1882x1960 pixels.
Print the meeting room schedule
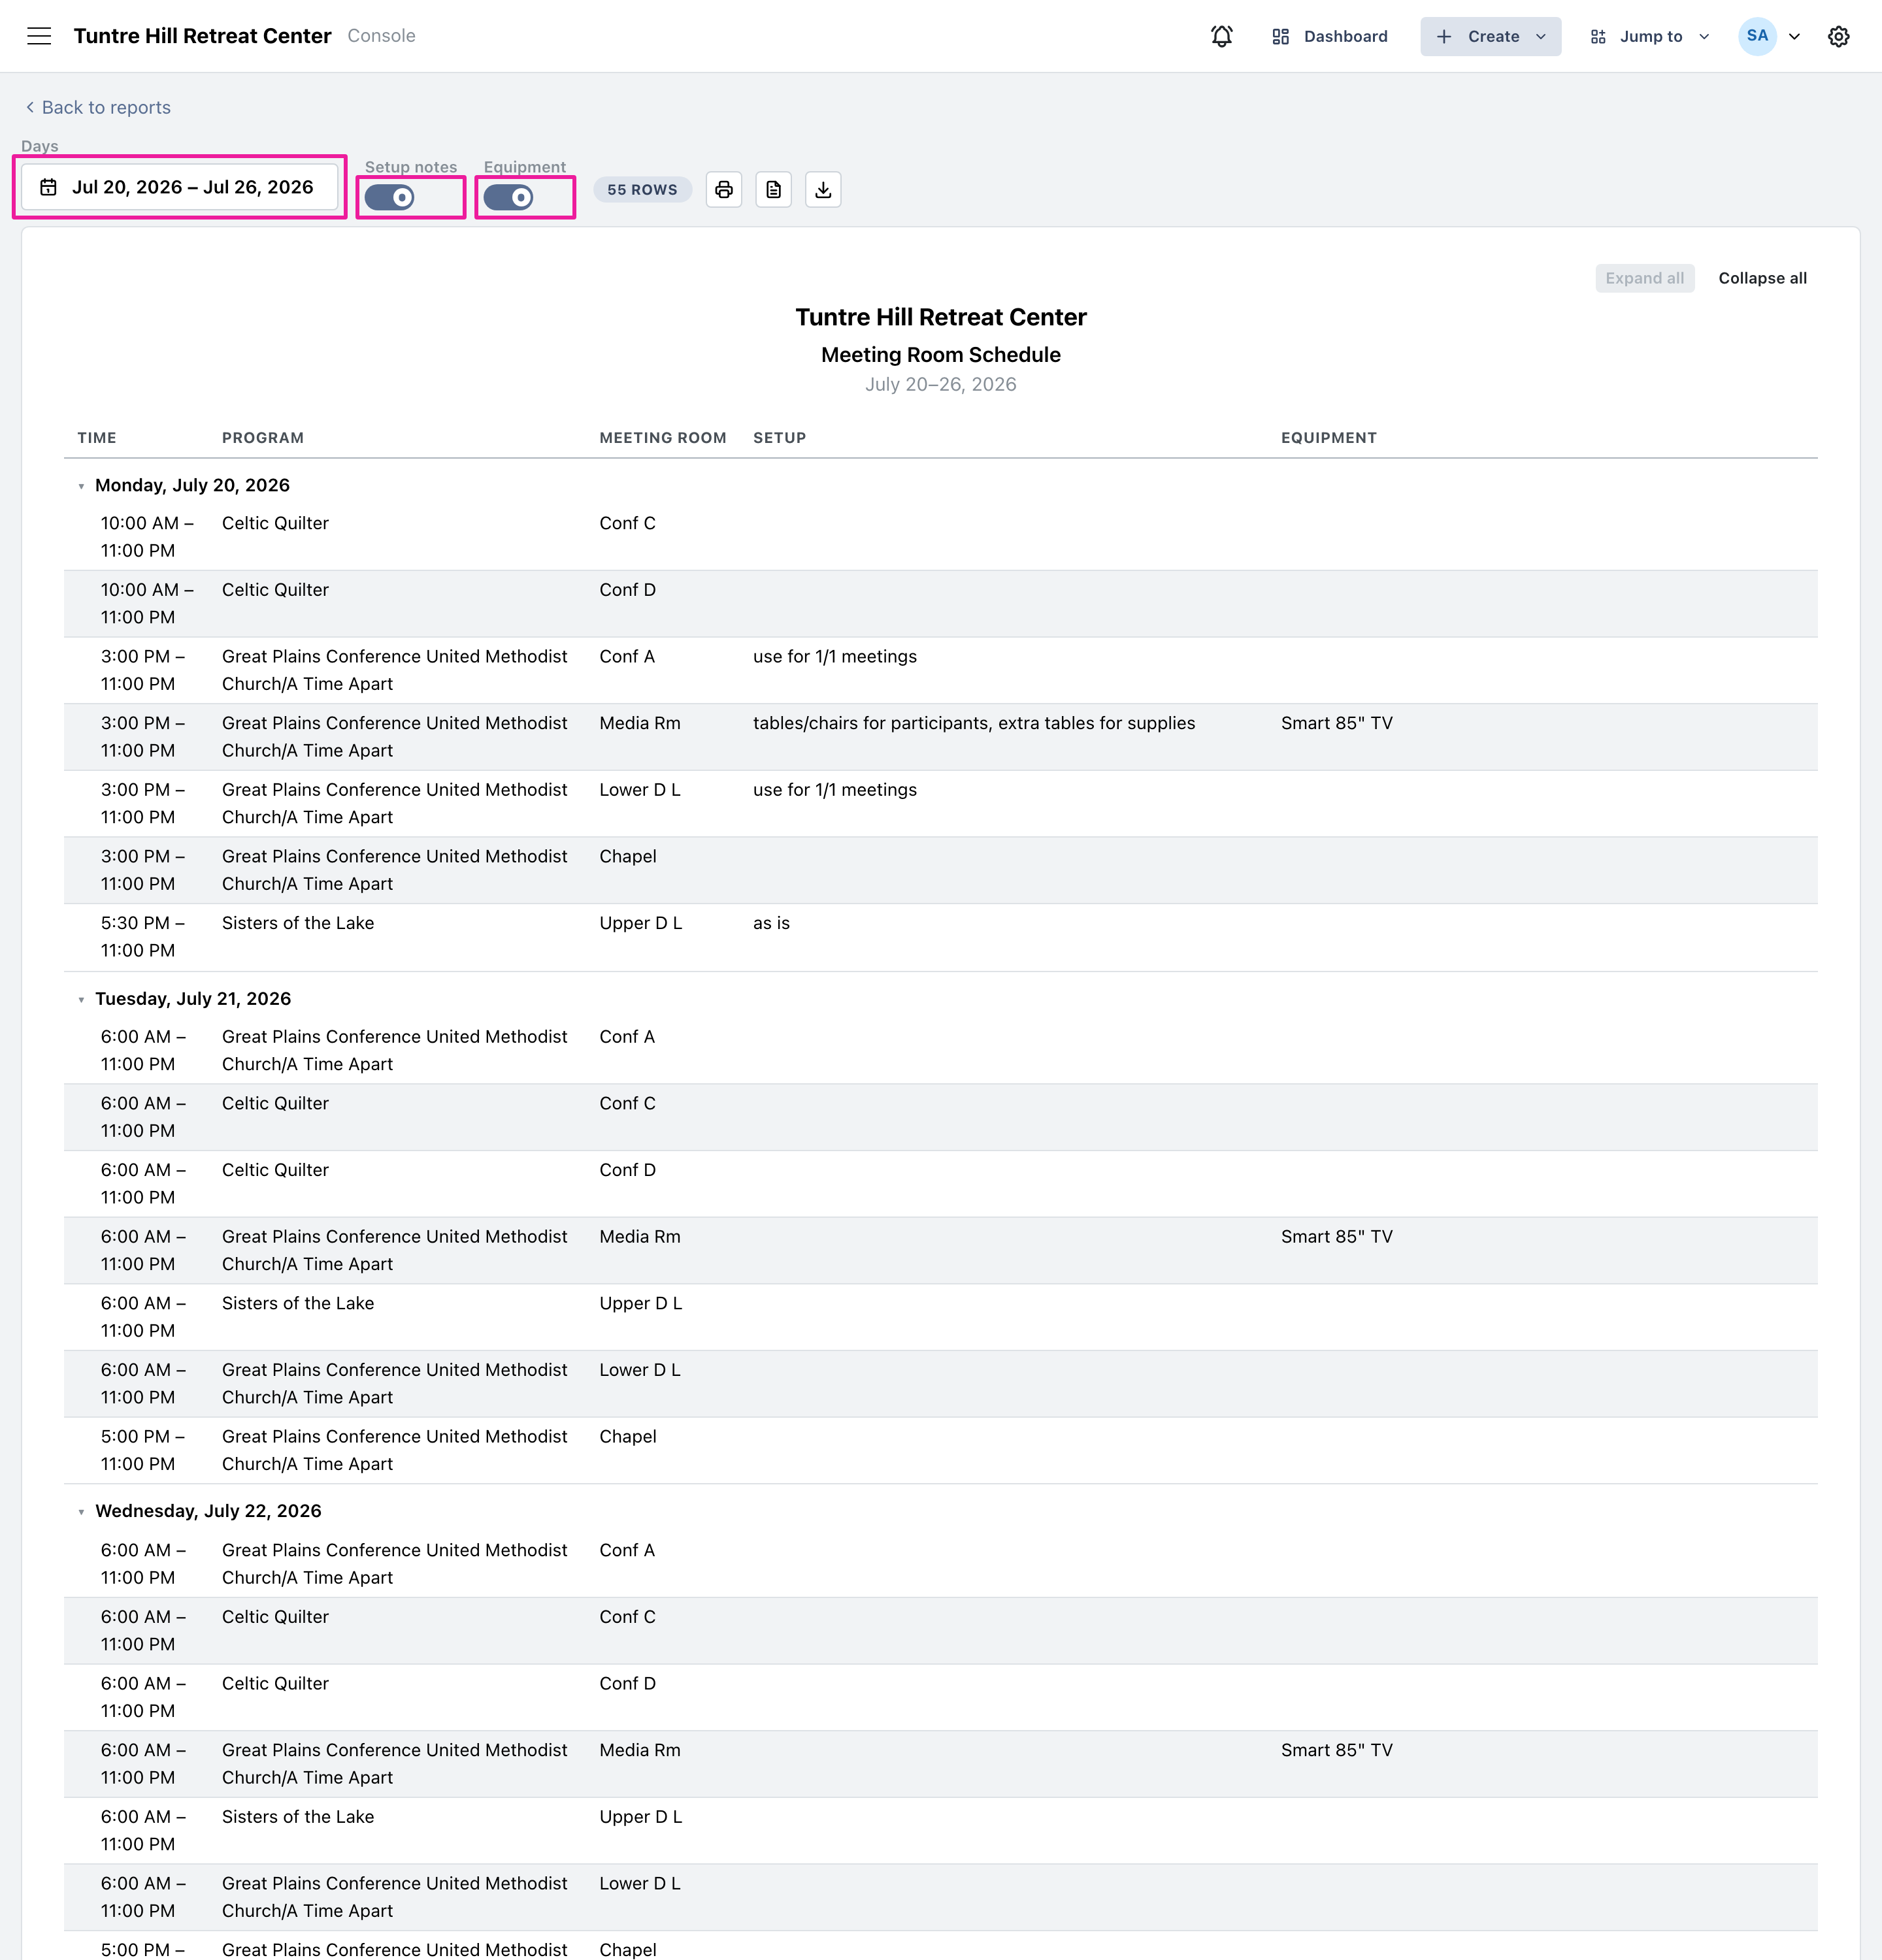(724, 189)
